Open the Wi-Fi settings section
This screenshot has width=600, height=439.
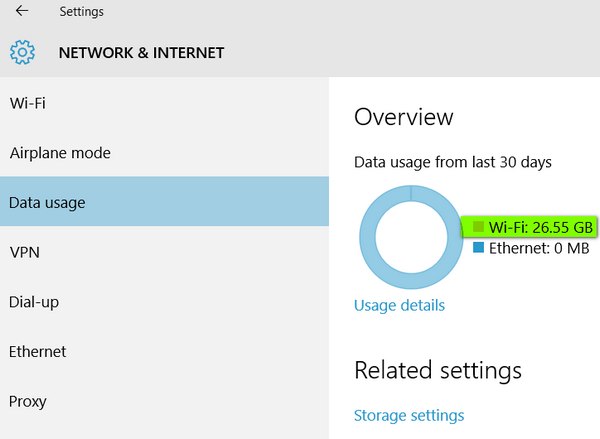165,103
